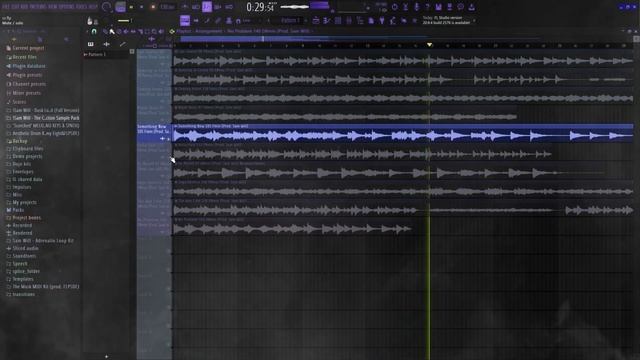The width and height of the screenshot is (640, 360).
Task: Click the tempo value field
Action: (x=167, y=7)
